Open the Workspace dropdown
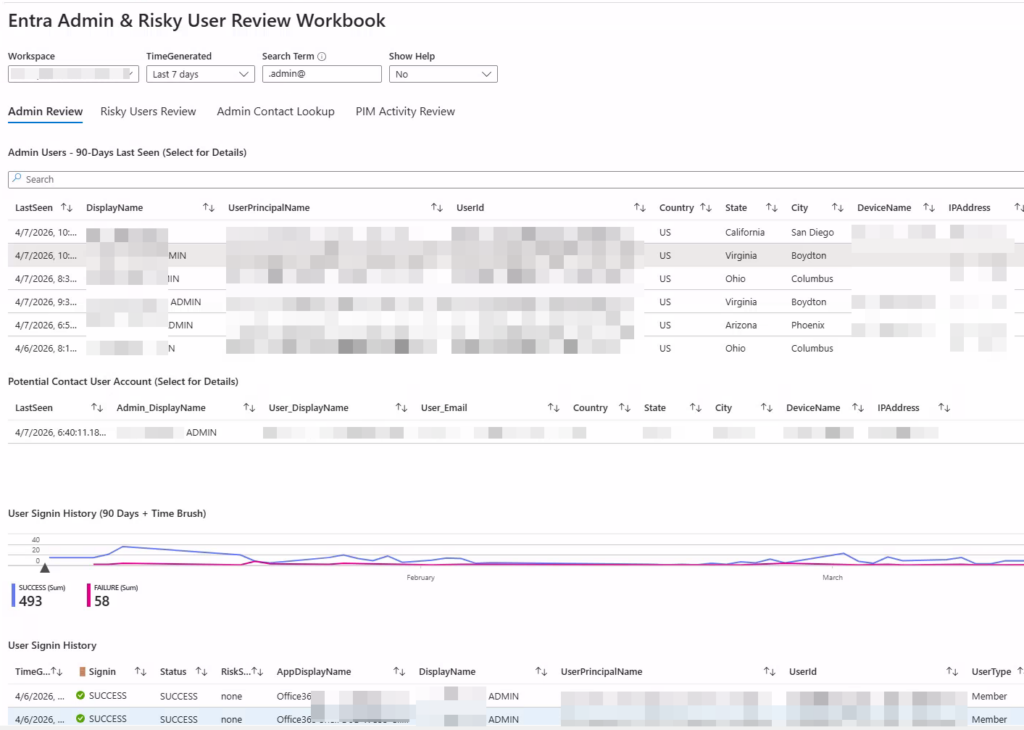 point(73,74)
